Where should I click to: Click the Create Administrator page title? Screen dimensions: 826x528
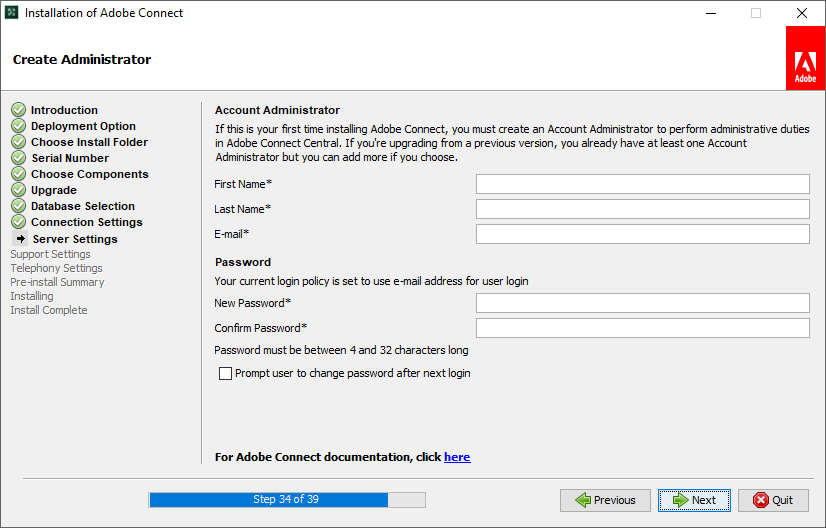pyautogui.click(x=82, y=59)
